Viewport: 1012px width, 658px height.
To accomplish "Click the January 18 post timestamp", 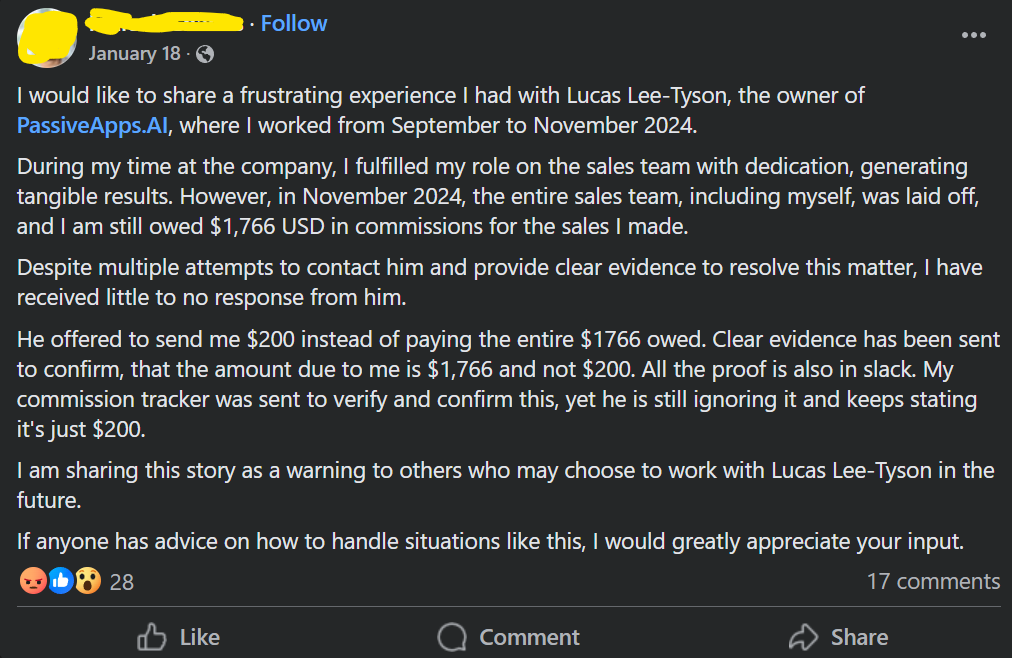I will pyautogui.click(x=134, y=54).
